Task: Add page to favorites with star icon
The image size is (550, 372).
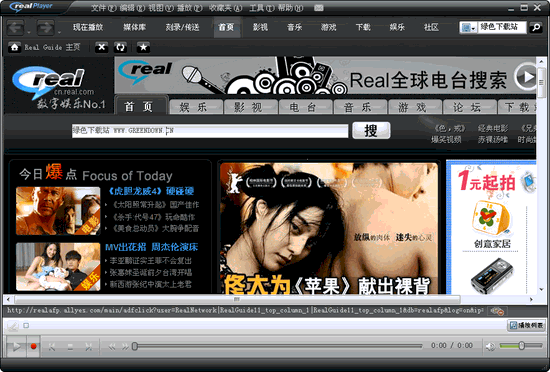Action: (143, 47)
